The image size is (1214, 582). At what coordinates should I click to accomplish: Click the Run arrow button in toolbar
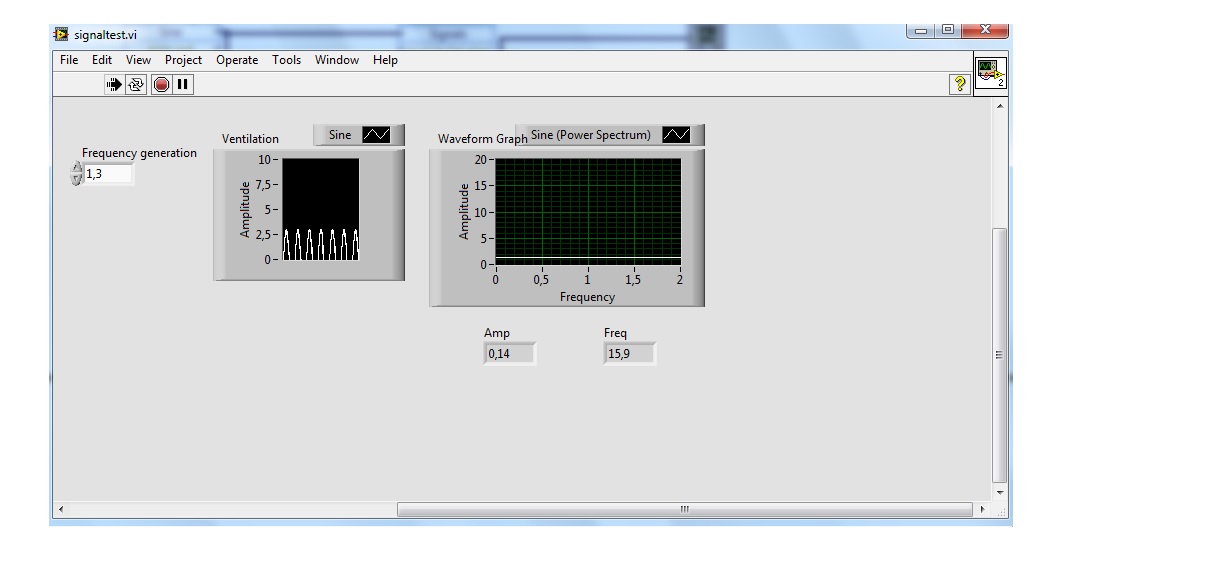point(114,85)
